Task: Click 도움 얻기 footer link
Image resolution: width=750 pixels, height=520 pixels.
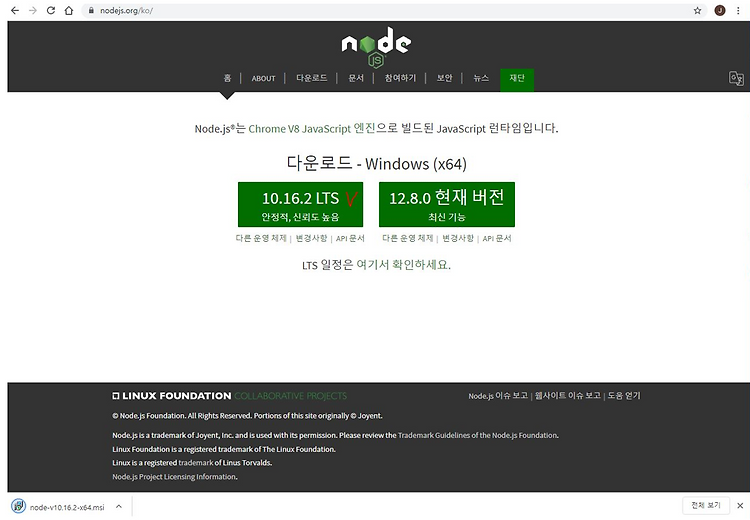Action: click(624, 396)
